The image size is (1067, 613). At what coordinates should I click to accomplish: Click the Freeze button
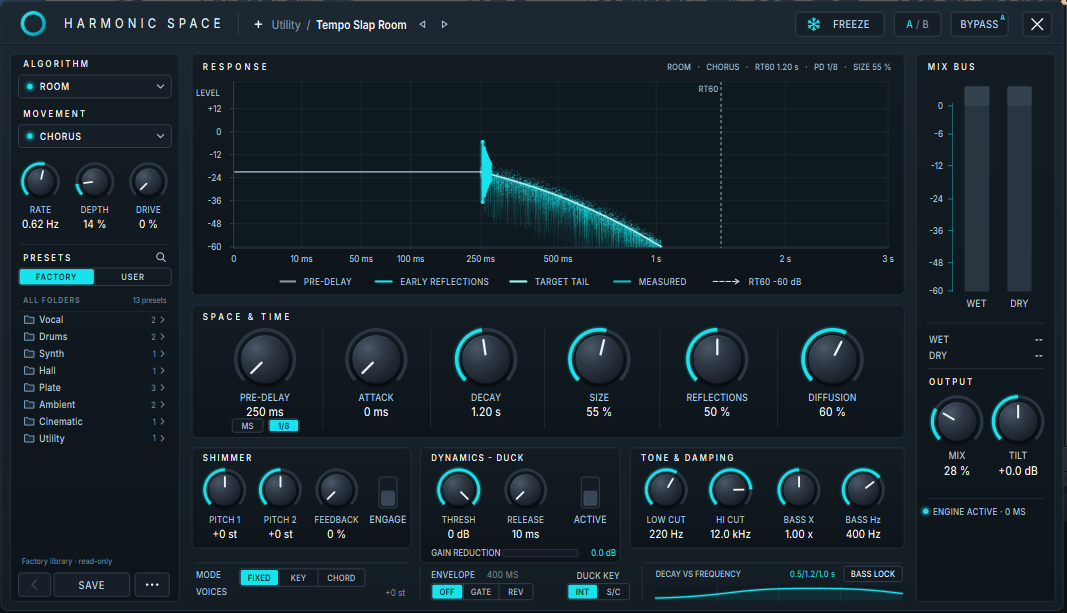coord(839,24)
